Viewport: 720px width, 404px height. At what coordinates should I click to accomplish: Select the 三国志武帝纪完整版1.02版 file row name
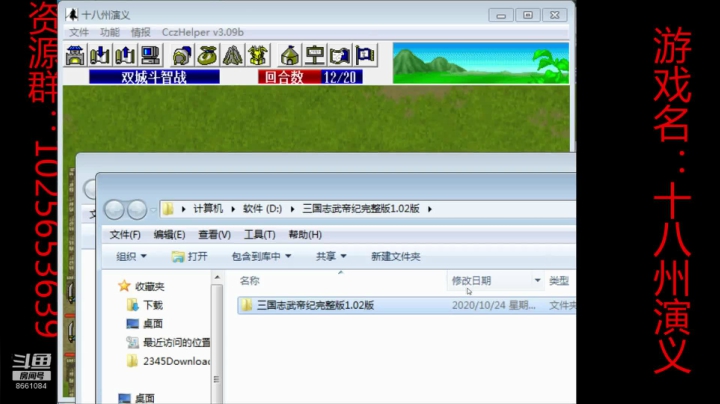(x=315, y=305)
